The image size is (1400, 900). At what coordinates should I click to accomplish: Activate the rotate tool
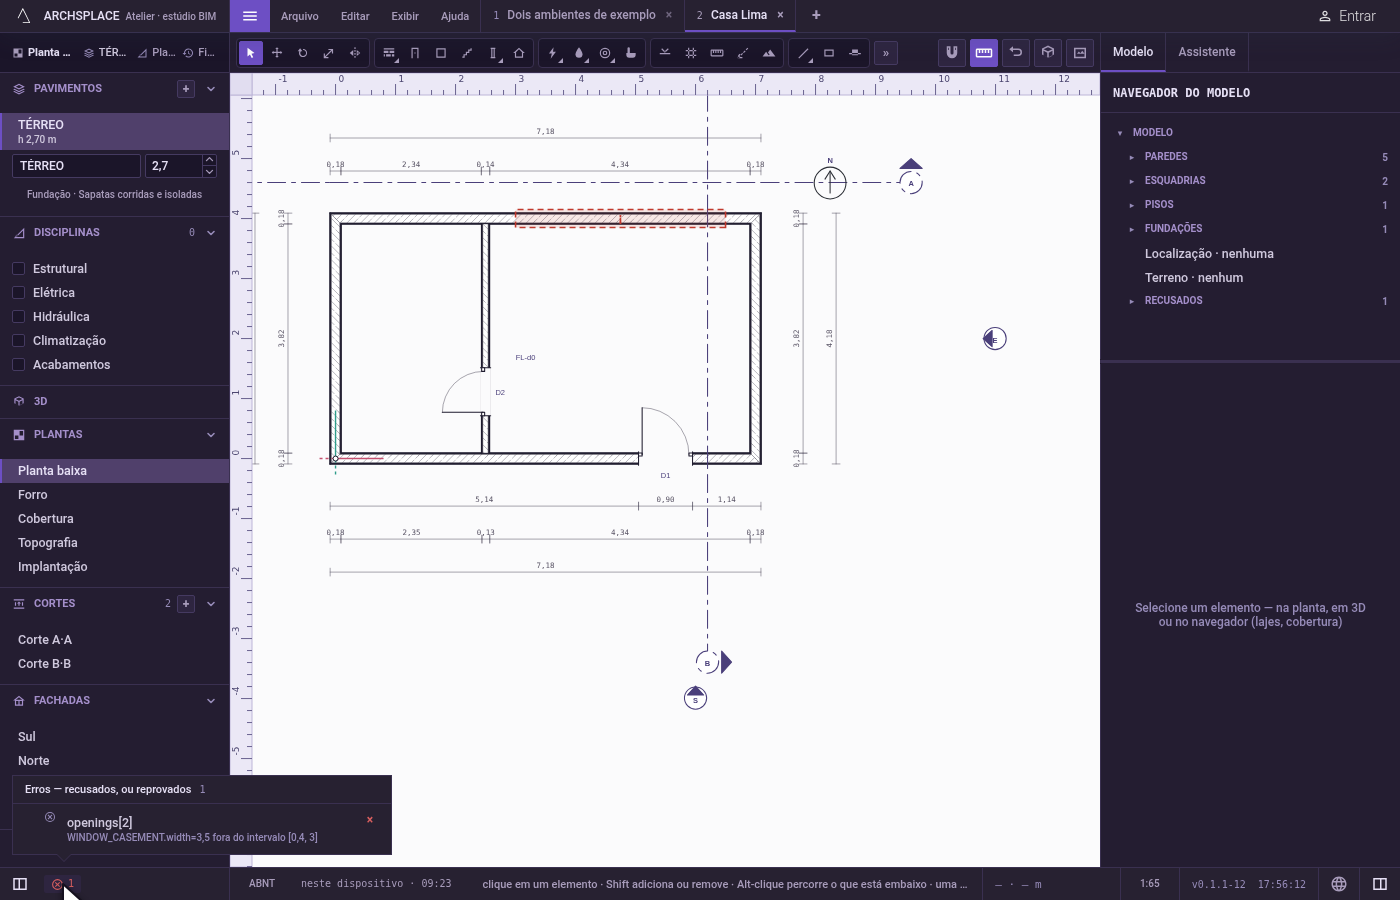303,53
